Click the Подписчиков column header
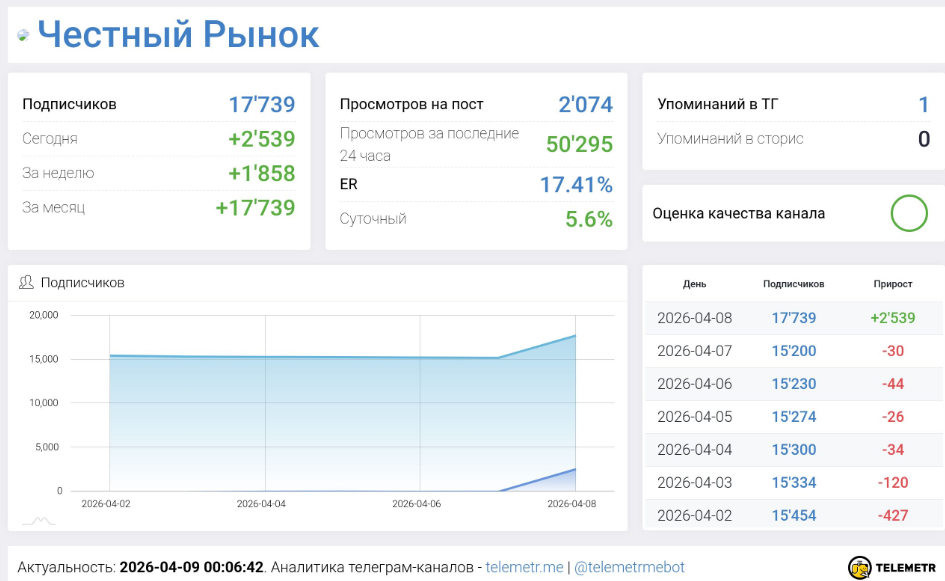Image resolution: width=945 pixels, height=581 pixels. pos(794,283)
